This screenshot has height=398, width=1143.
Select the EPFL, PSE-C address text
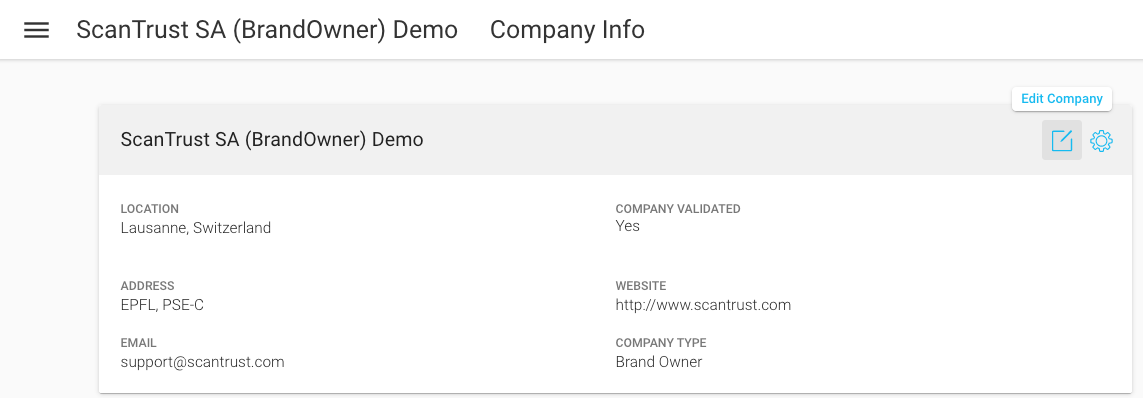click(x=162, y=305)
